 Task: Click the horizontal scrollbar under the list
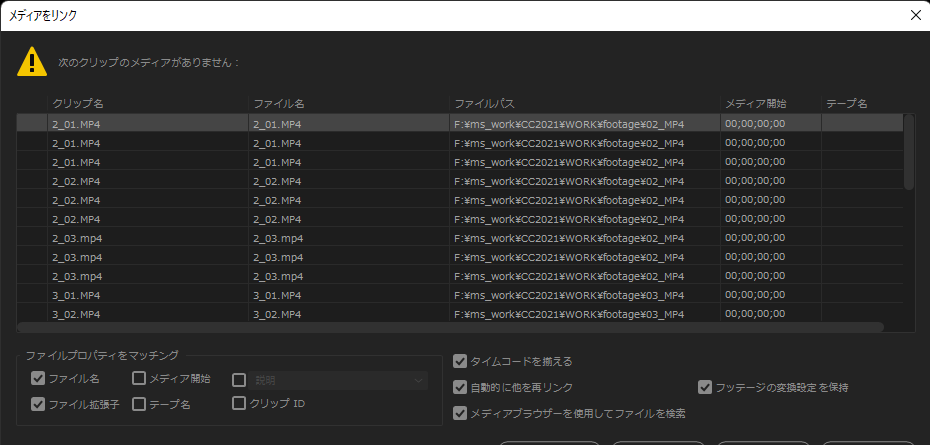point(450,327)
